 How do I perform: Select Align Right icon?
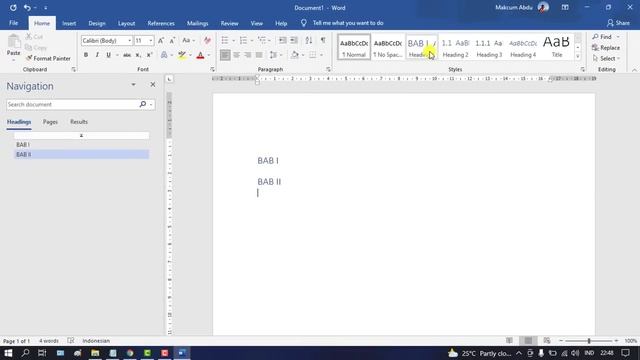248,55
